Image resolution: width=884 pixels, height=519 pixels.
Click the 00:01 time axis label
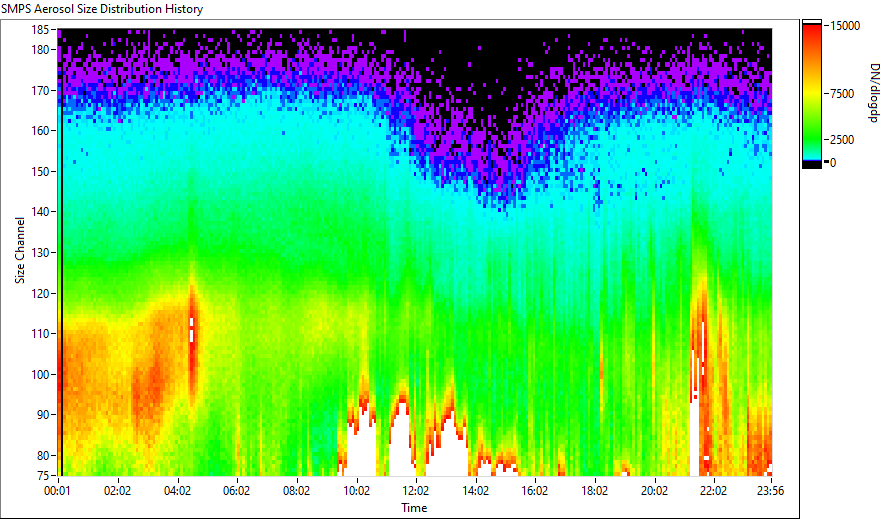[58, 491]
